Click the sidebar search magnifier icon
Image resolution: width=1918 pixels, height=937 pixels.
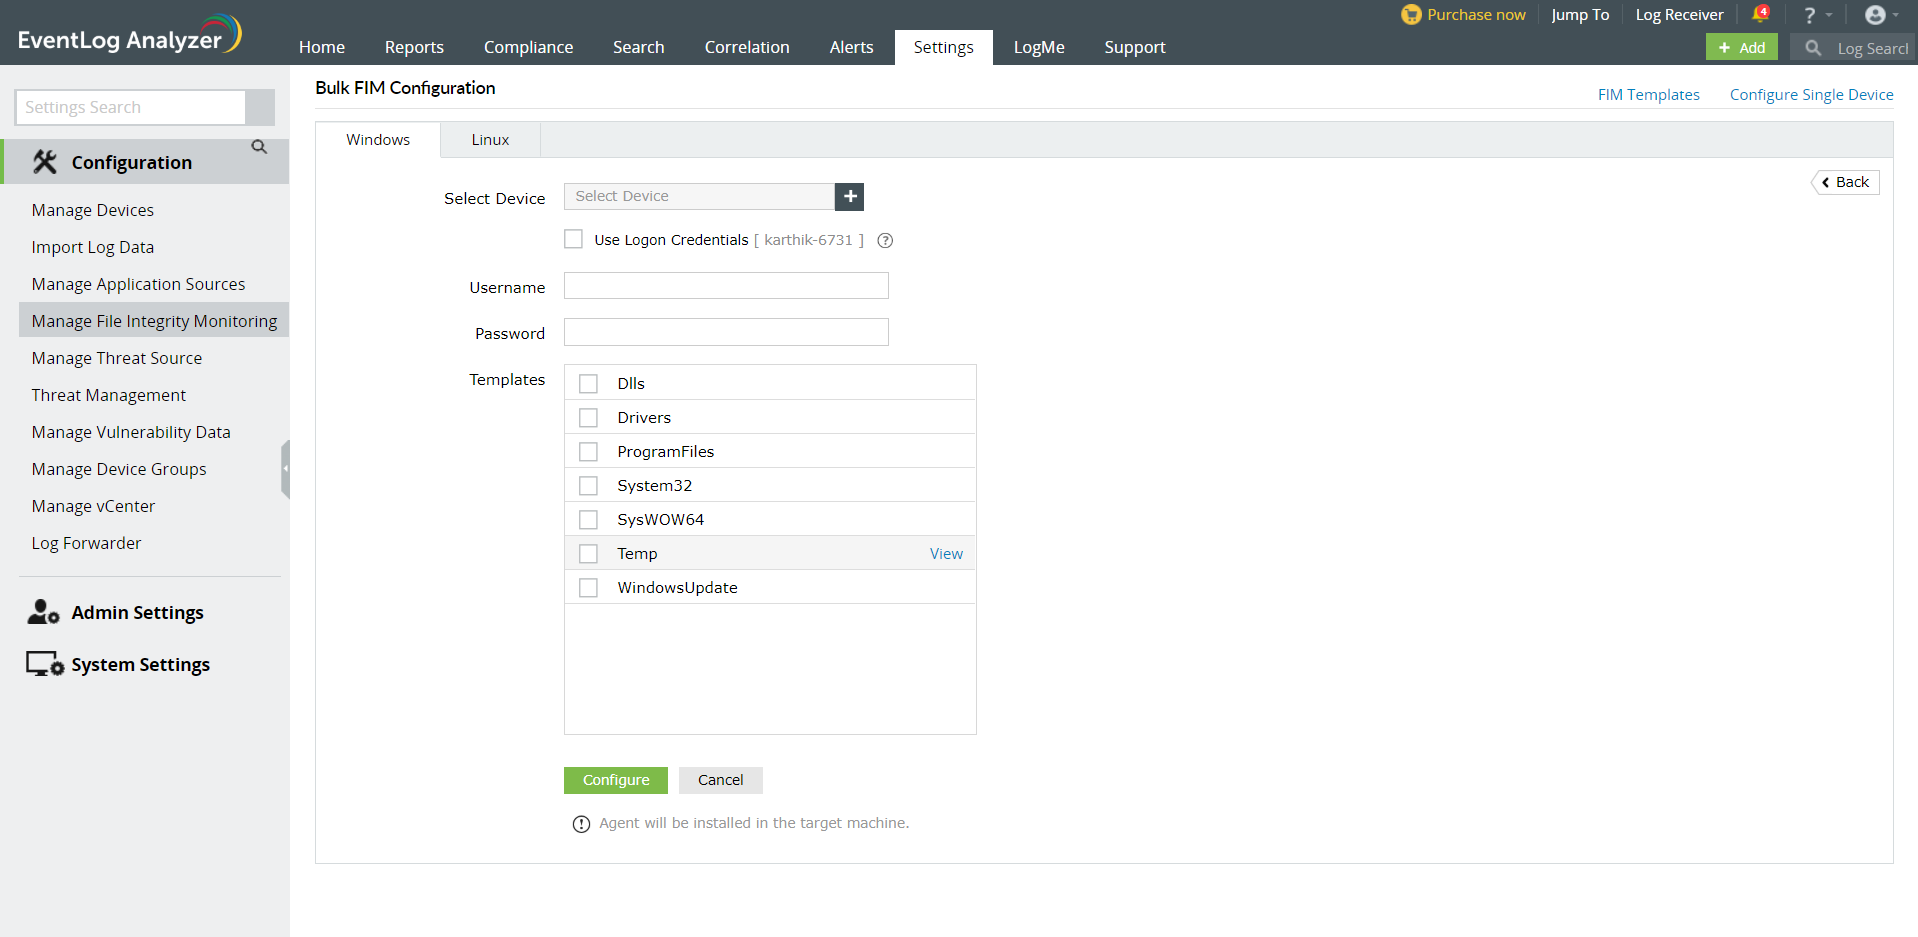[x=259, y=147]
